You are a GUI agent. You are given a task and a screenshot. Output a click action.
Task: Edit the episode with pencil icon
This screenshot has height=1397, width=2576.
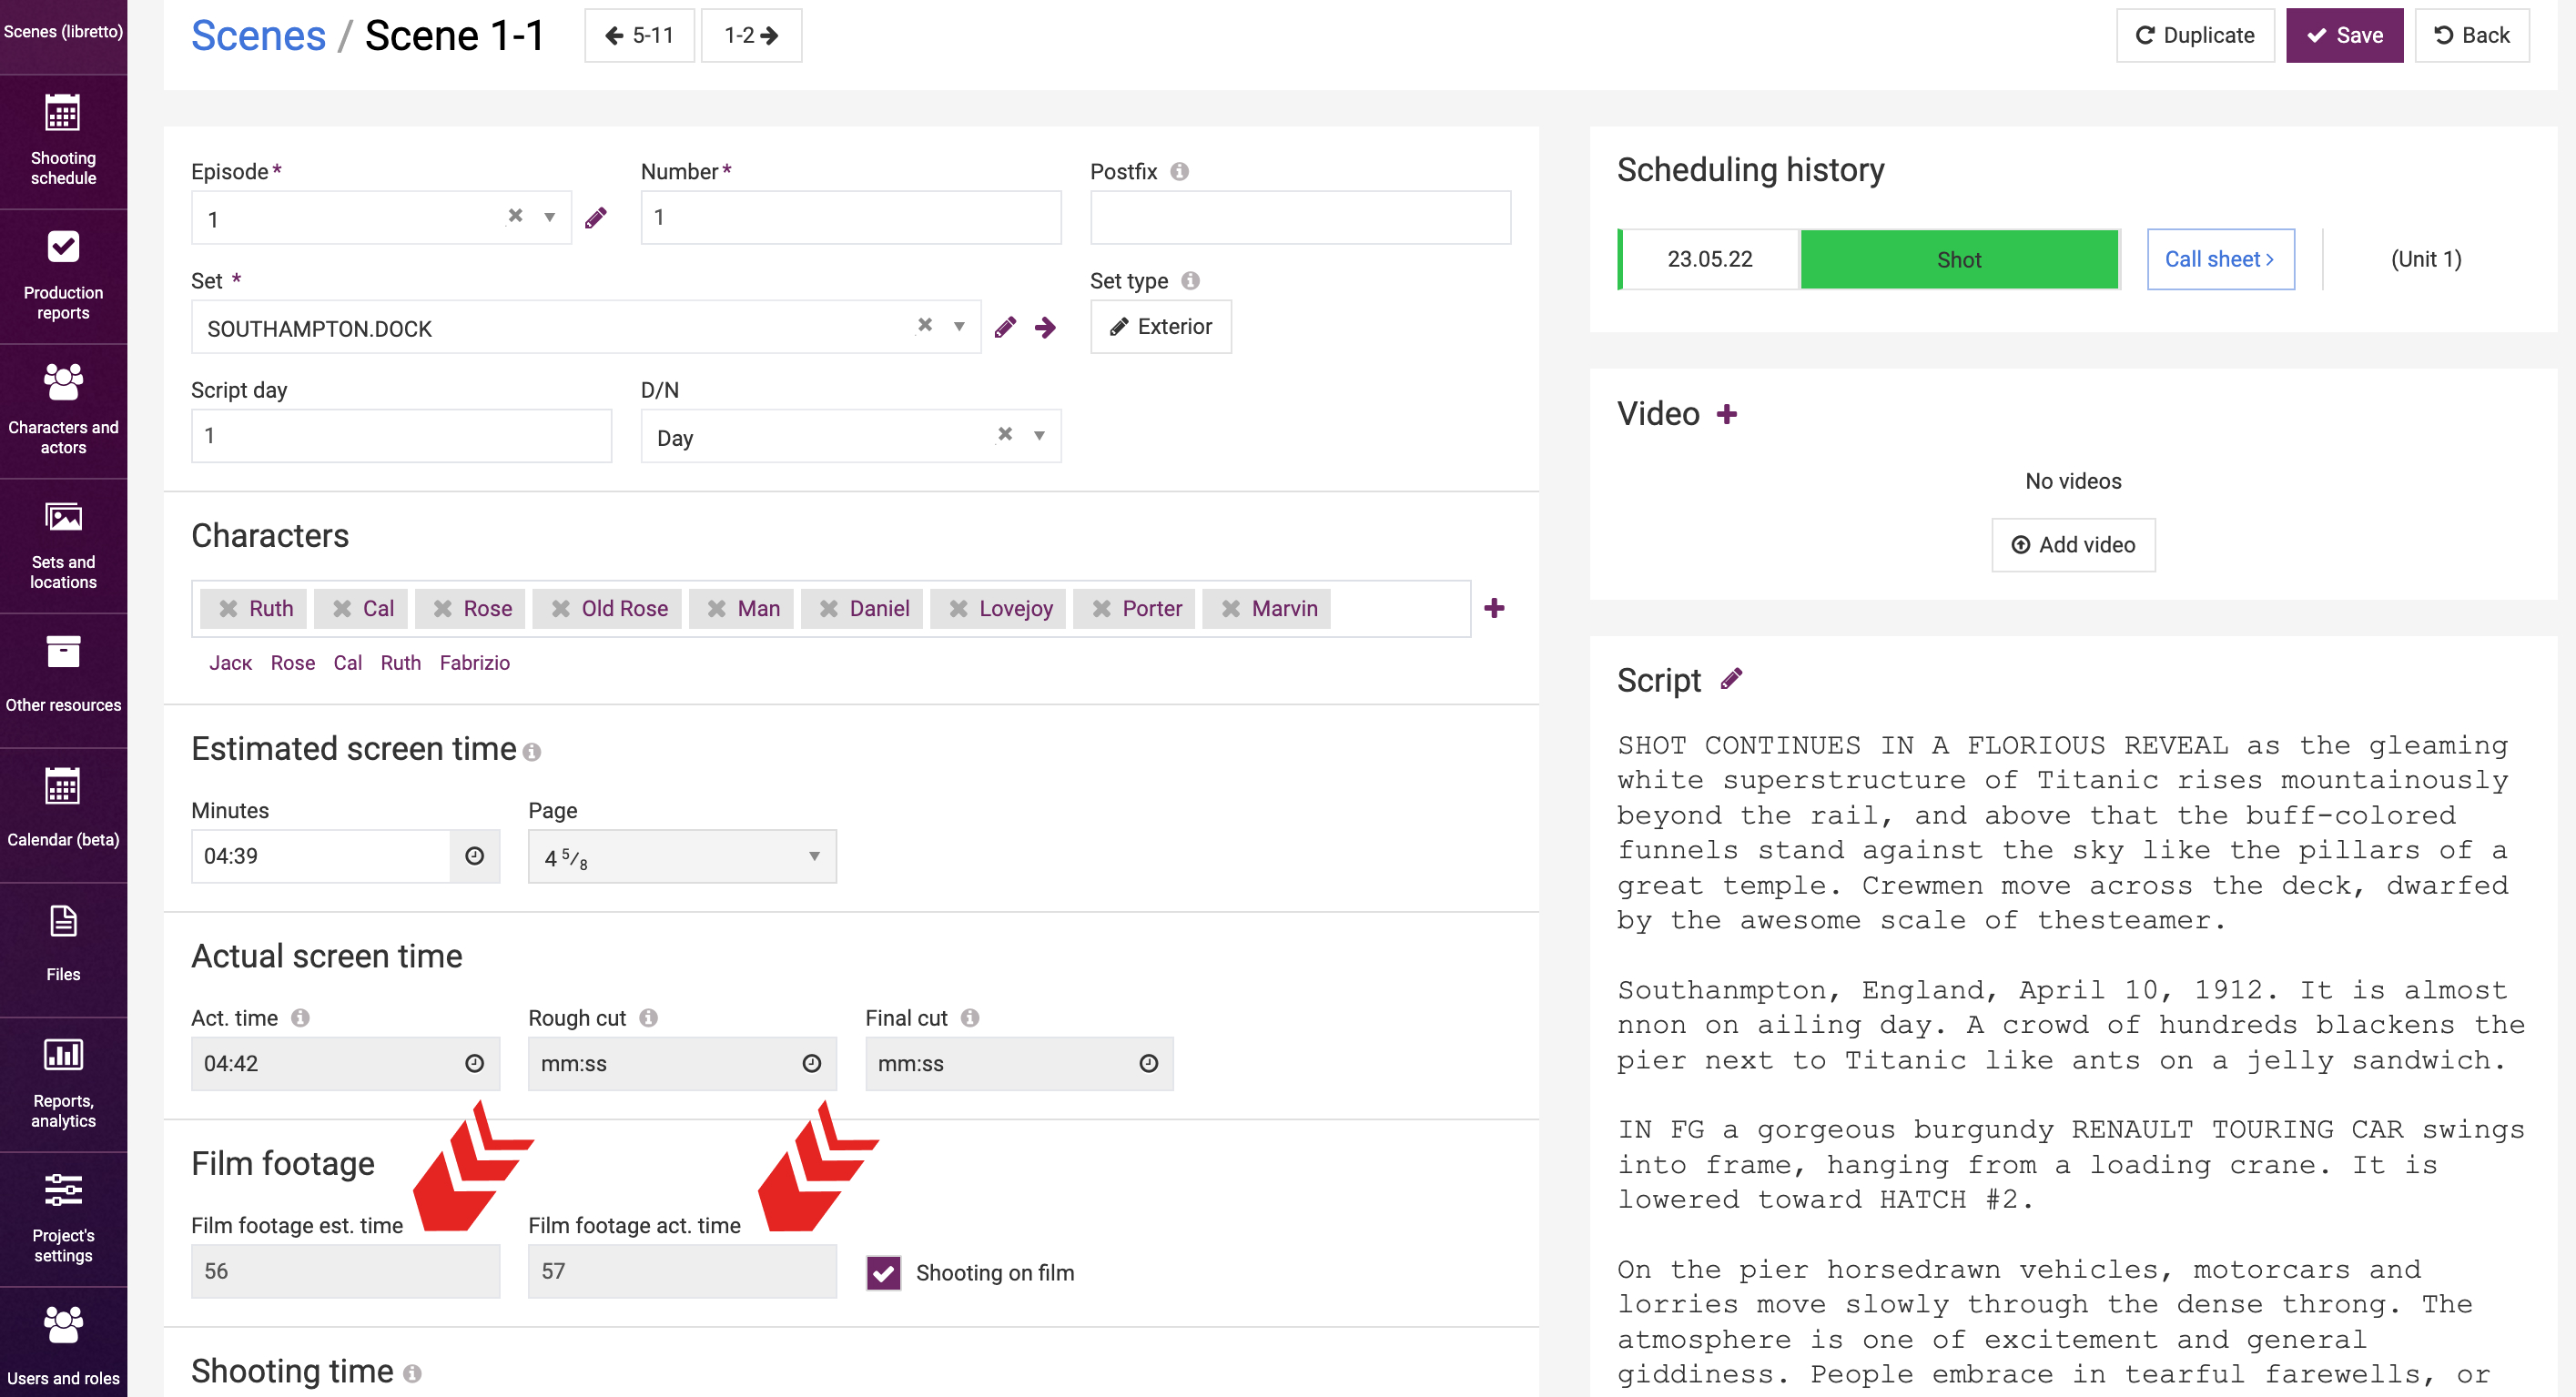tap(596, 217)
